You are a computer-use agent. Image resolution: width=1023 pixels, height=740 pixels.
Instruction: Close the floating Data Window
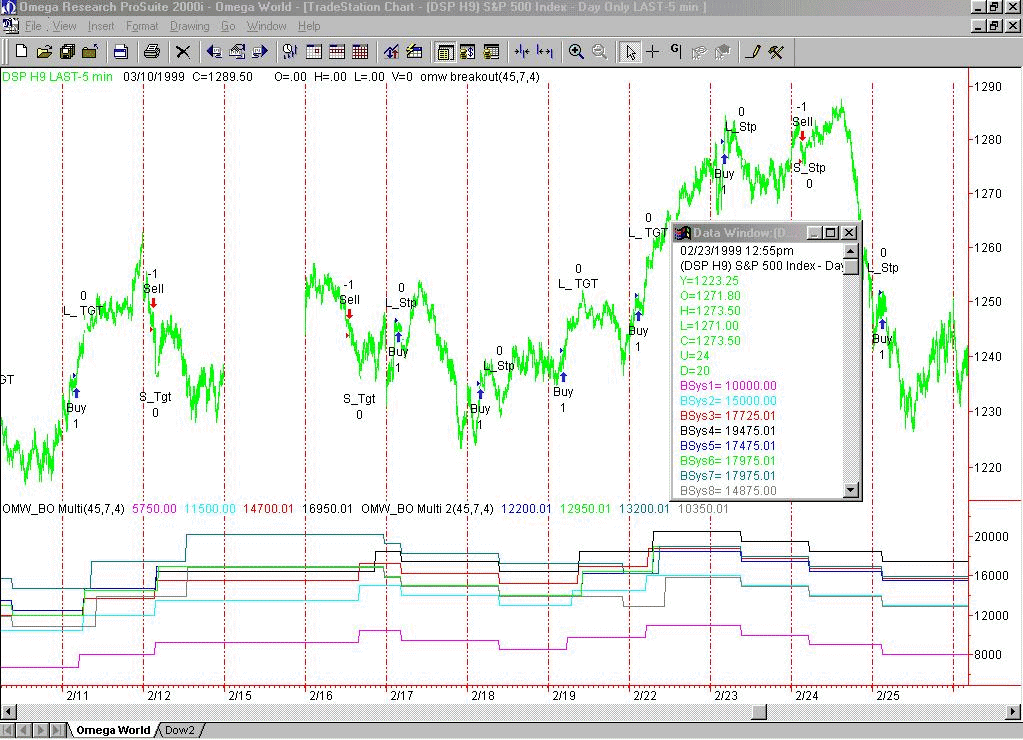click(x=849, y=233)
